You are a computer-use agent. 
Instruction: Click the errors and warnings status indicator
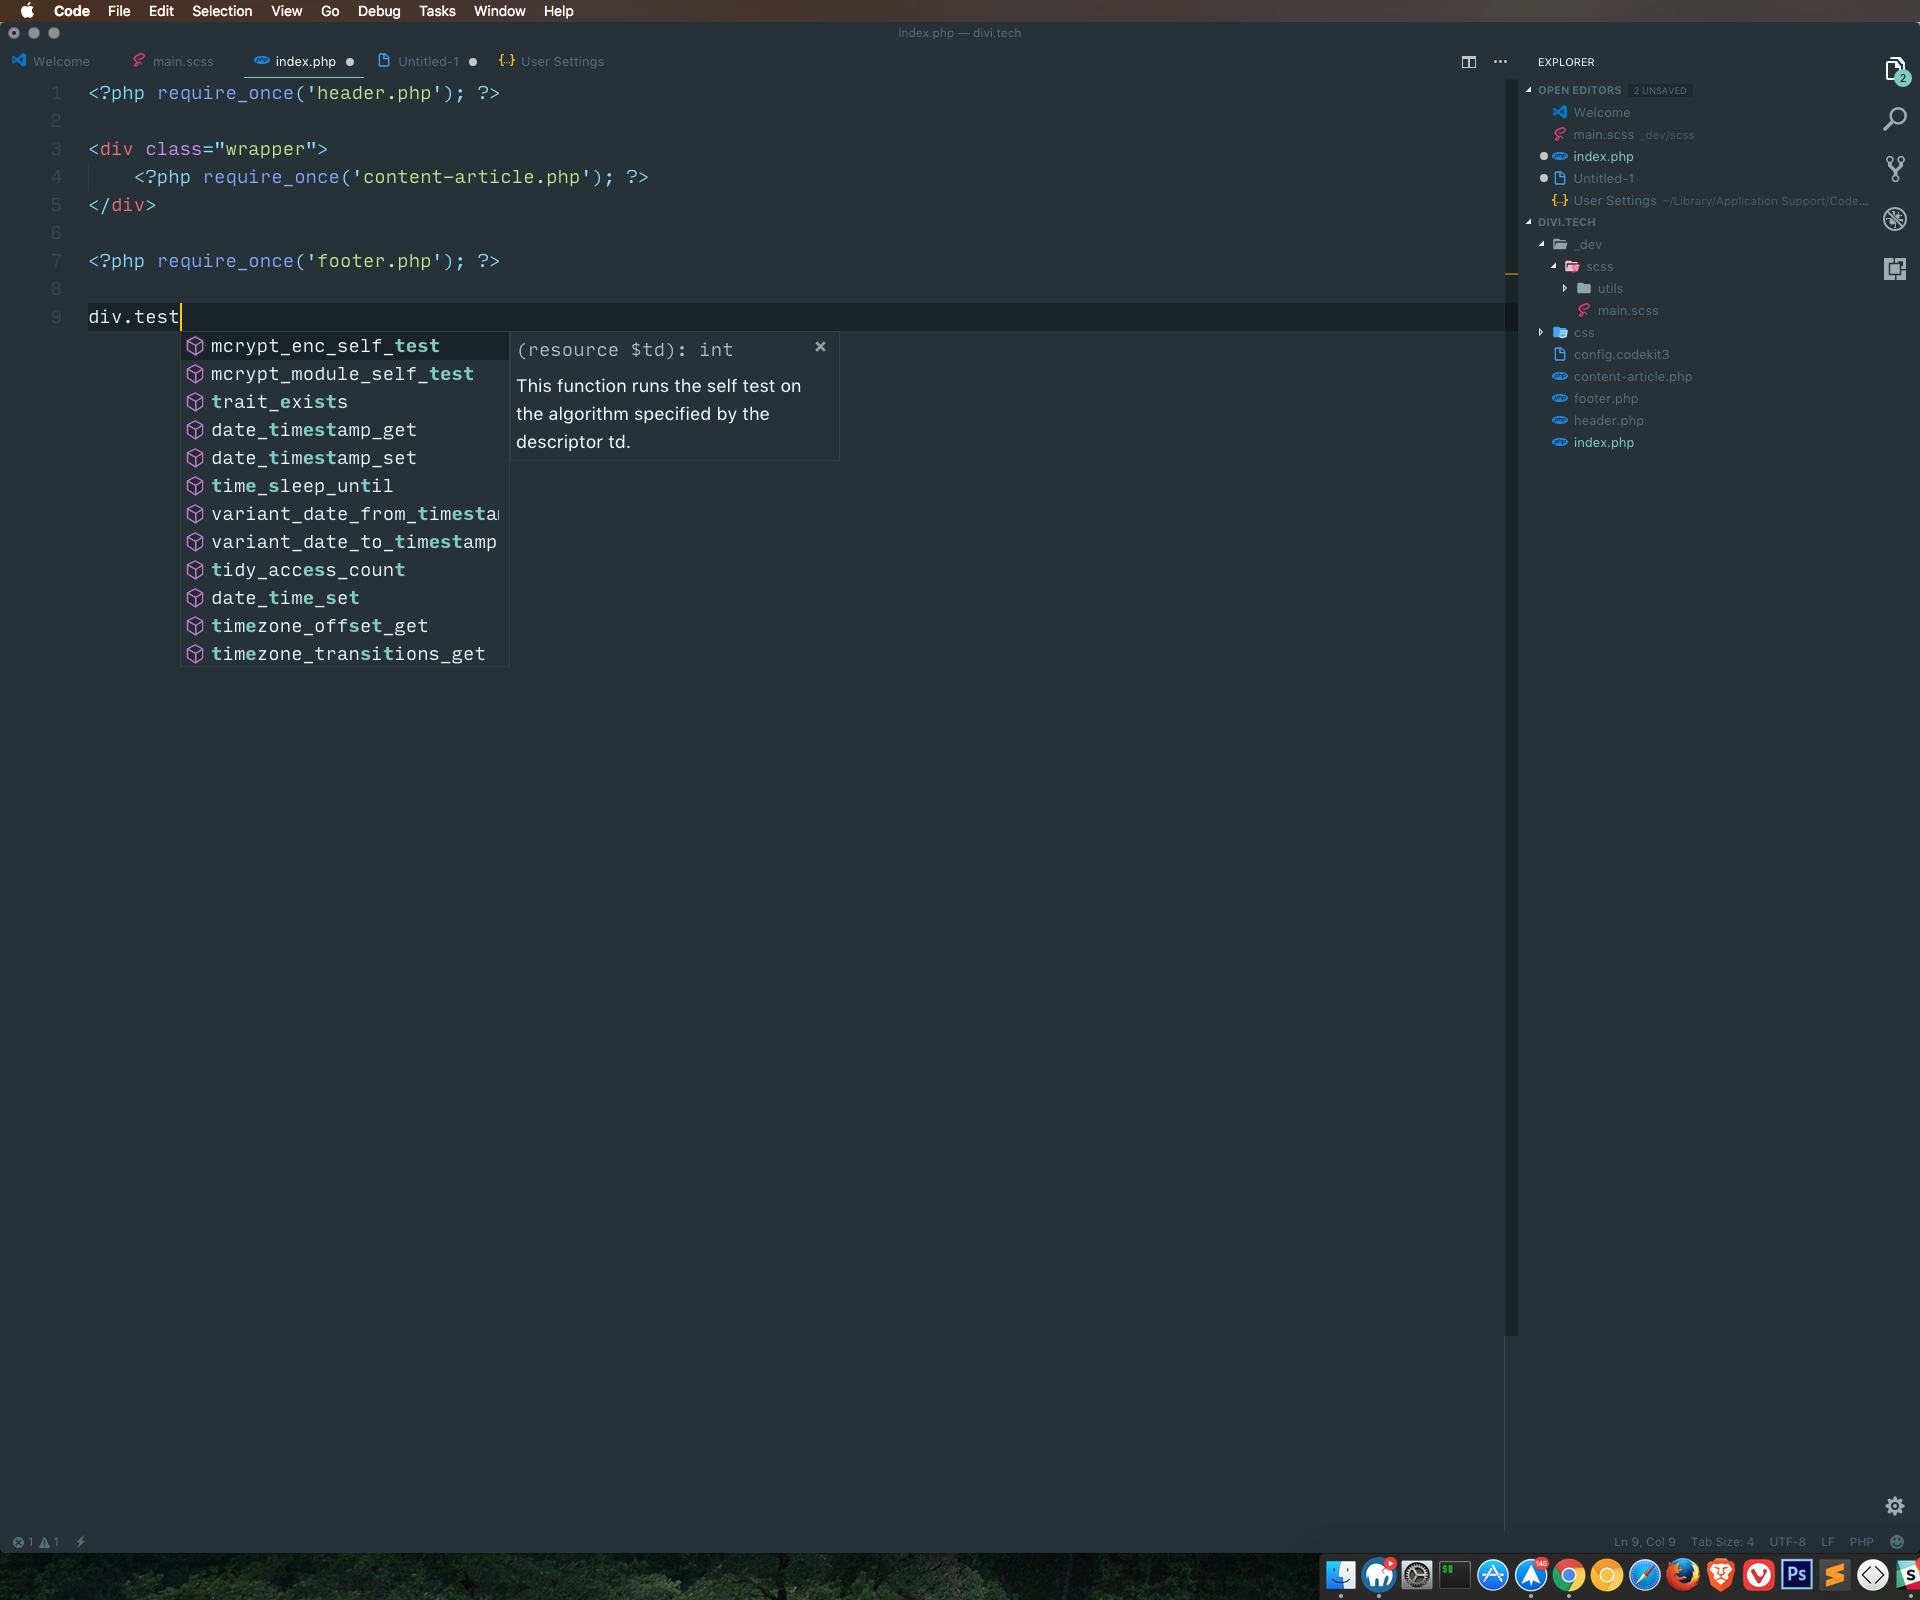(36, 1542)
